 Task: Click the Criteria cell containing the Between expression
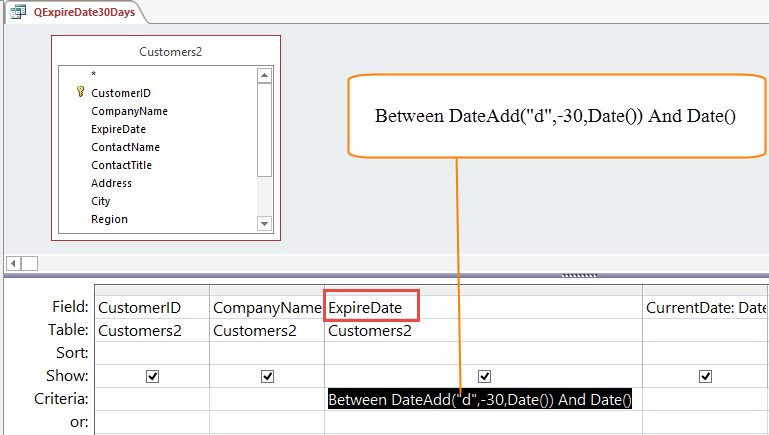click(480, 400)
